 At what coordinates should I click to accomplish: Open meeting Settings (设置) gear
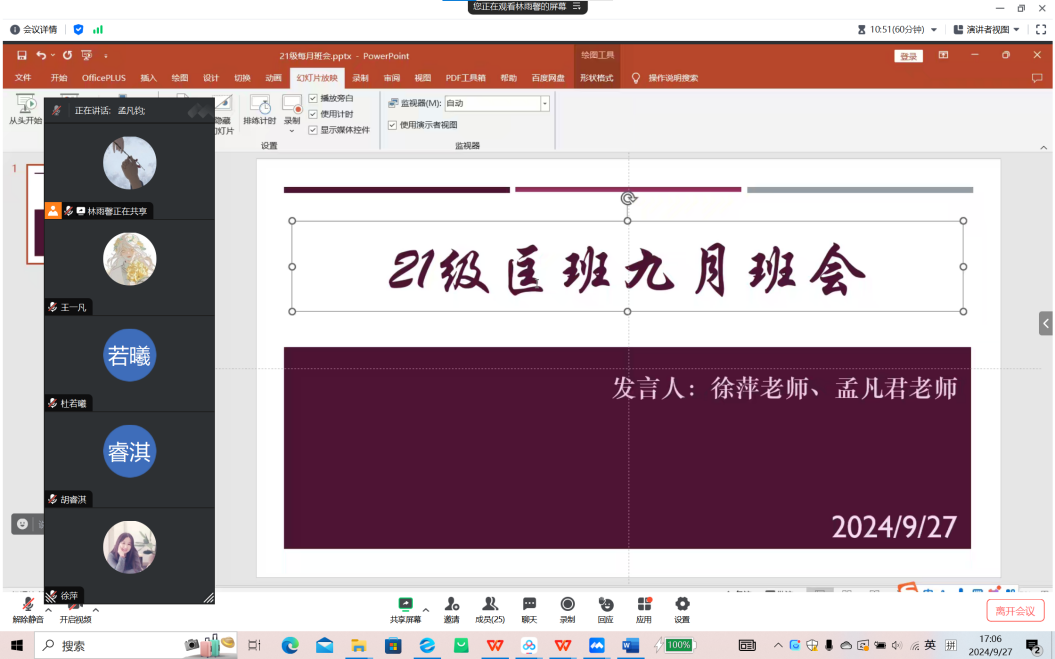click(682, 605)
